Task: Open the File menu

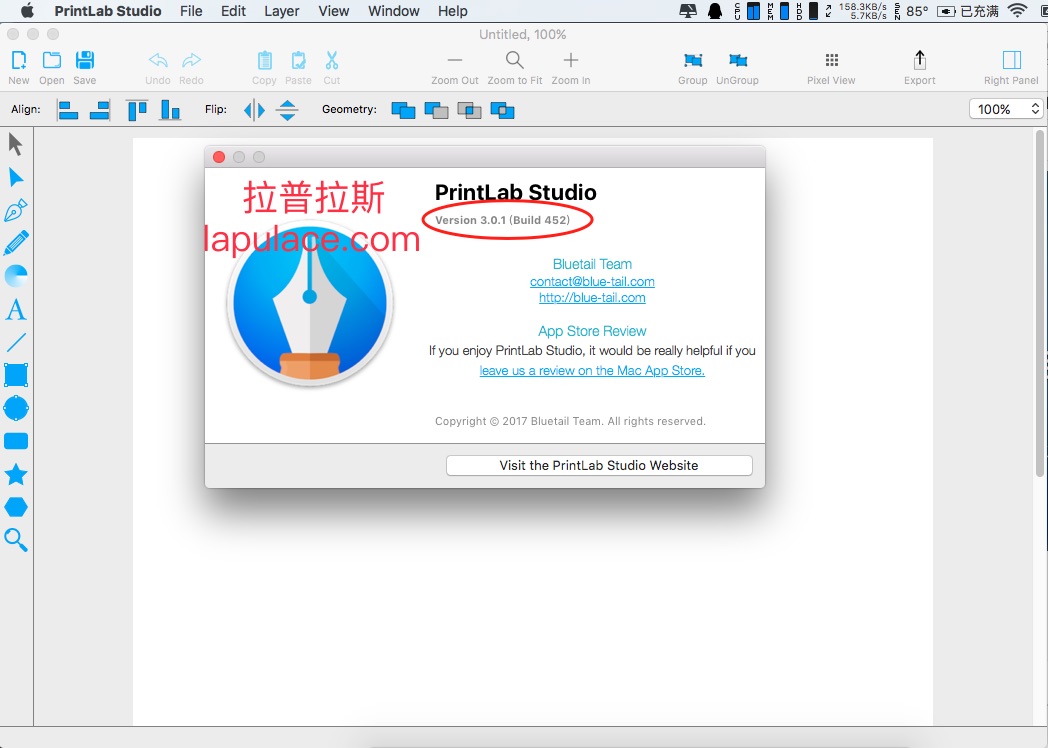Action: (x=191, y=11)
